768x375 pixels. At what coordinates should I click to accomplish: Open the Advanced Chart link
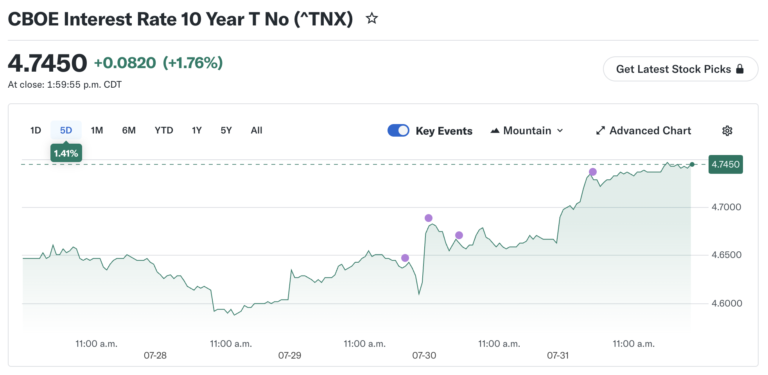(643, 131)
